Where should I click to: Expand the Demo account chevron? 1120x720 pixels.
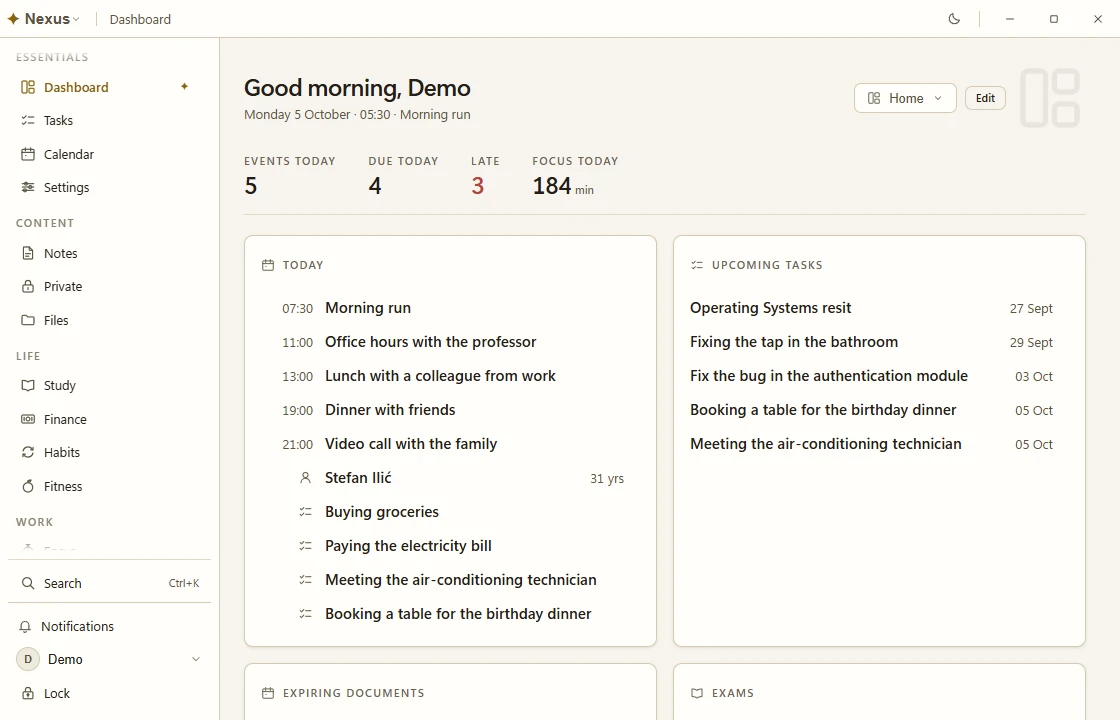[x=196, y=659]
